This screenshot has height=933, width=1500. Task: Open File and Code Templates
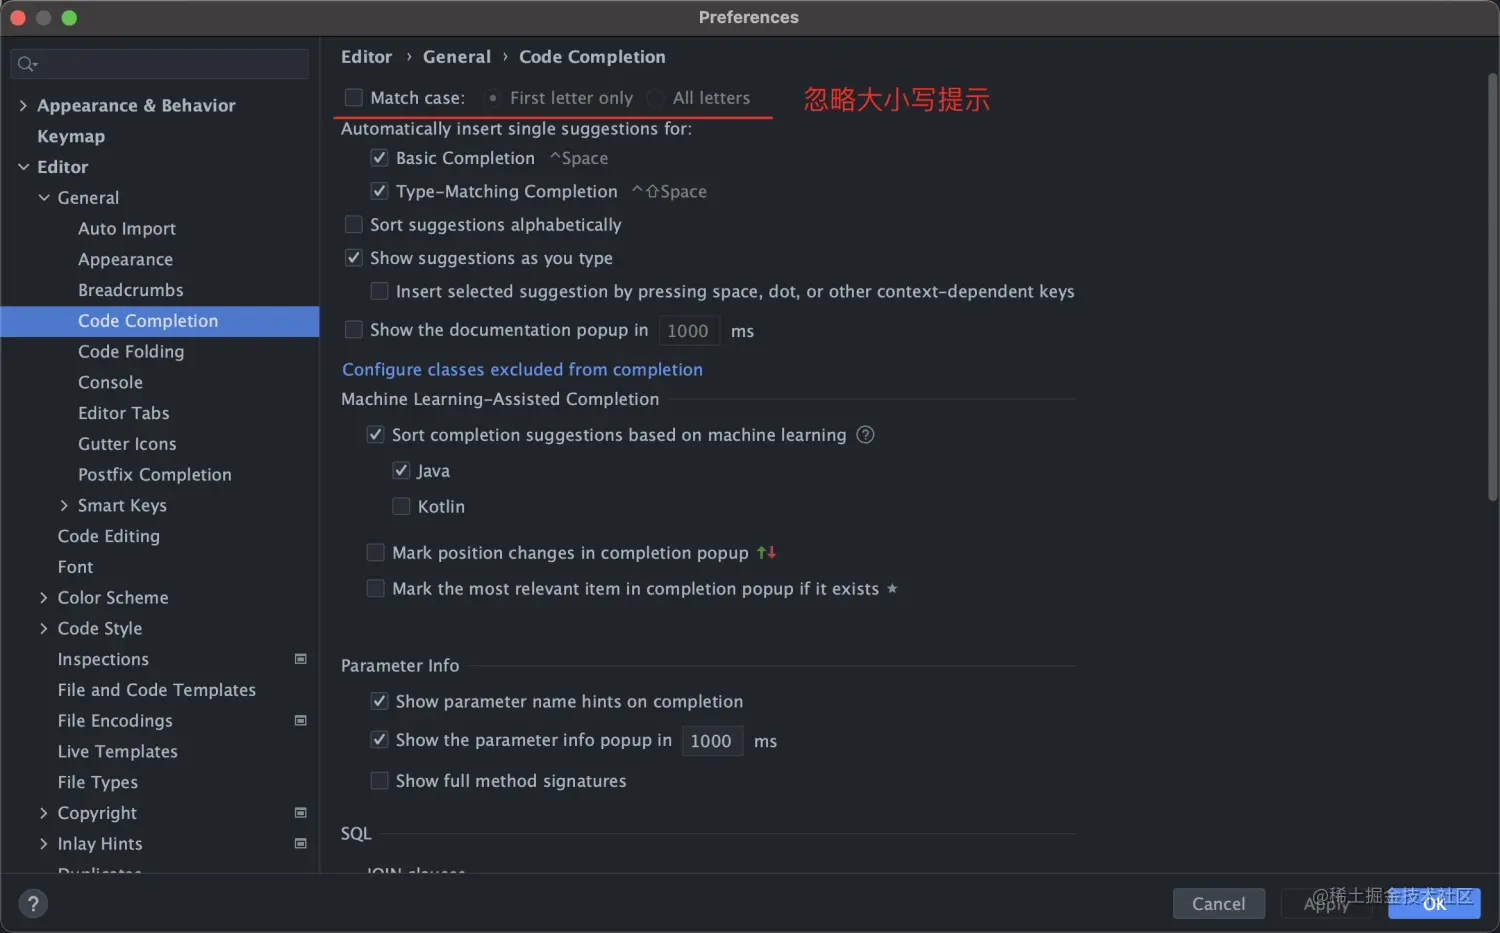[157, 690]
